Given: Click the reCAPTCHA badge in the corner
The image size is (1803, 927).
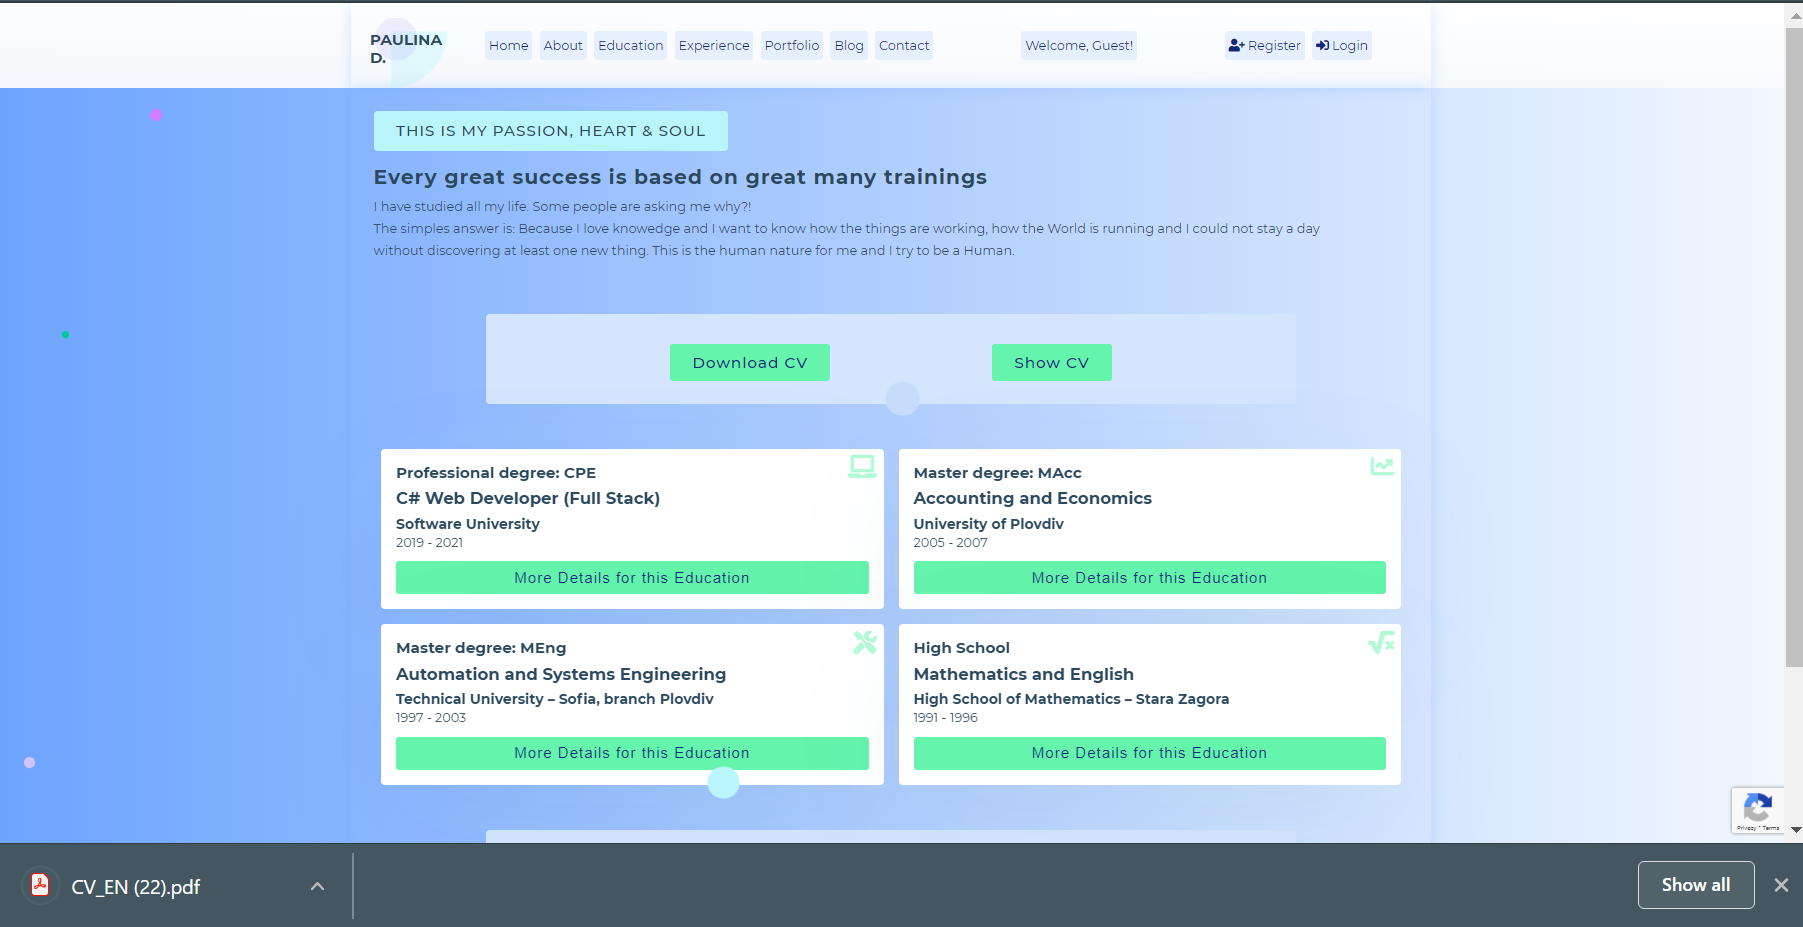Looking at the screenshot, I should pos(1757,810).
